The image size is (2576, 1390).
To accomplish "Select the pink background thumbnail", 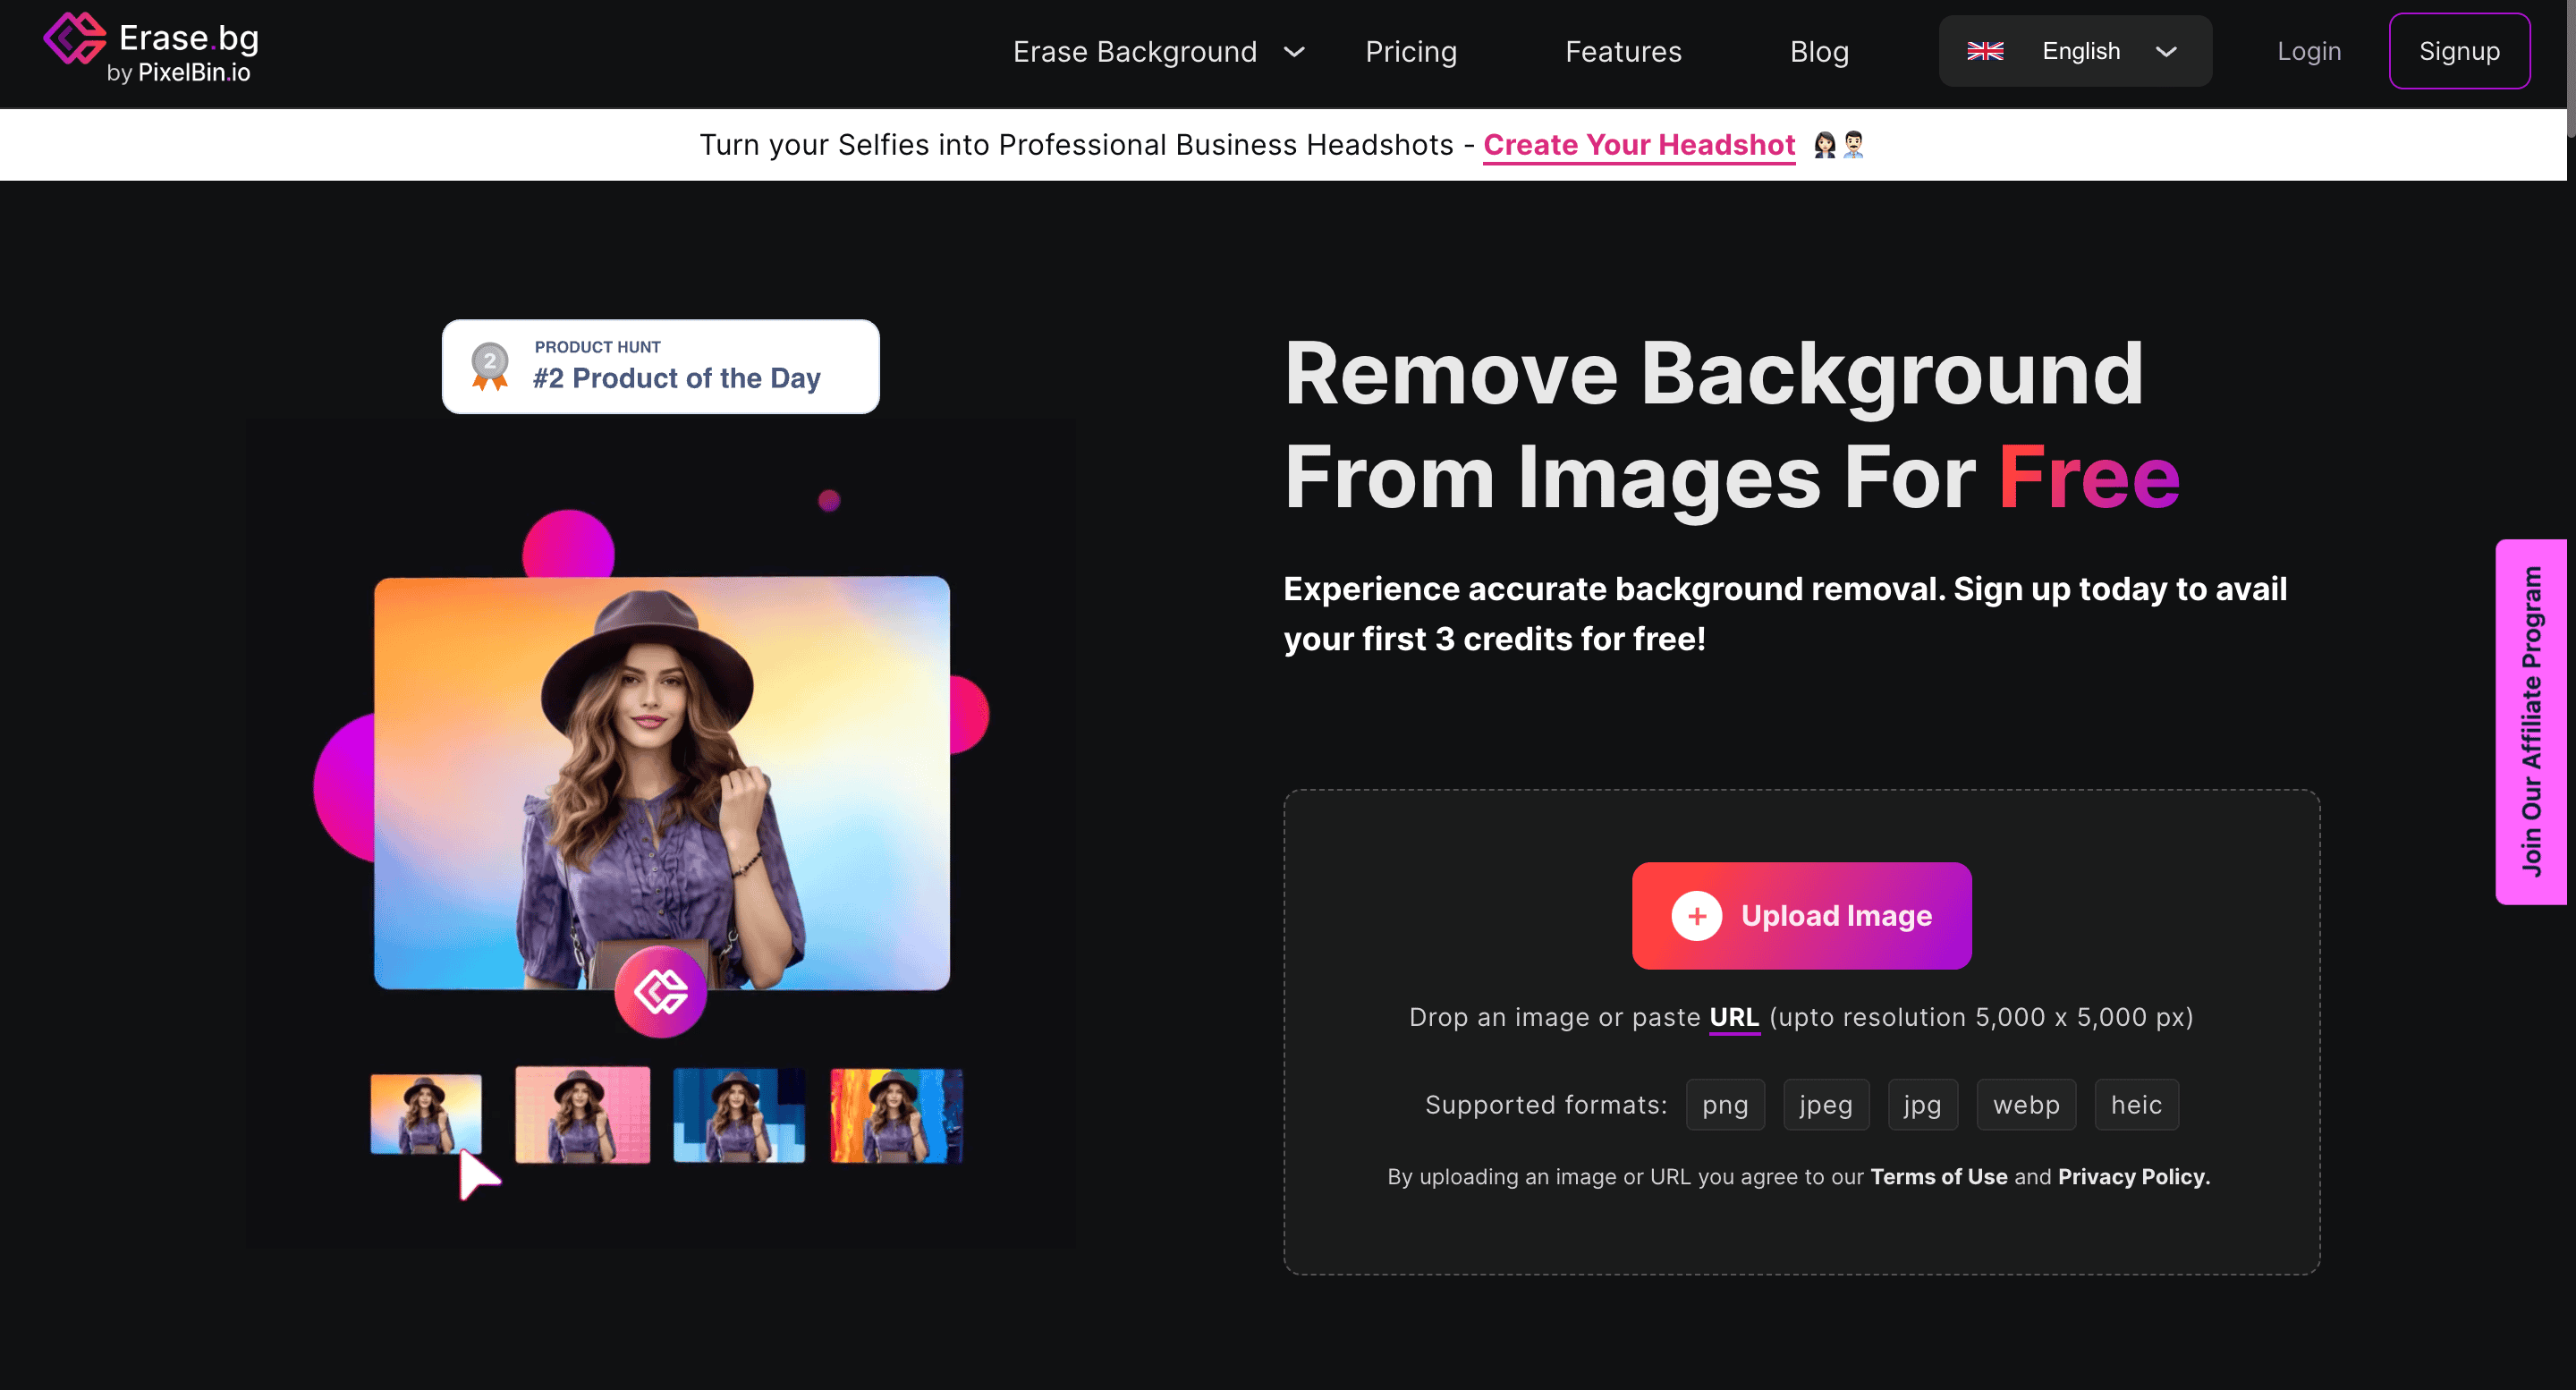I will pos(582,1115).
